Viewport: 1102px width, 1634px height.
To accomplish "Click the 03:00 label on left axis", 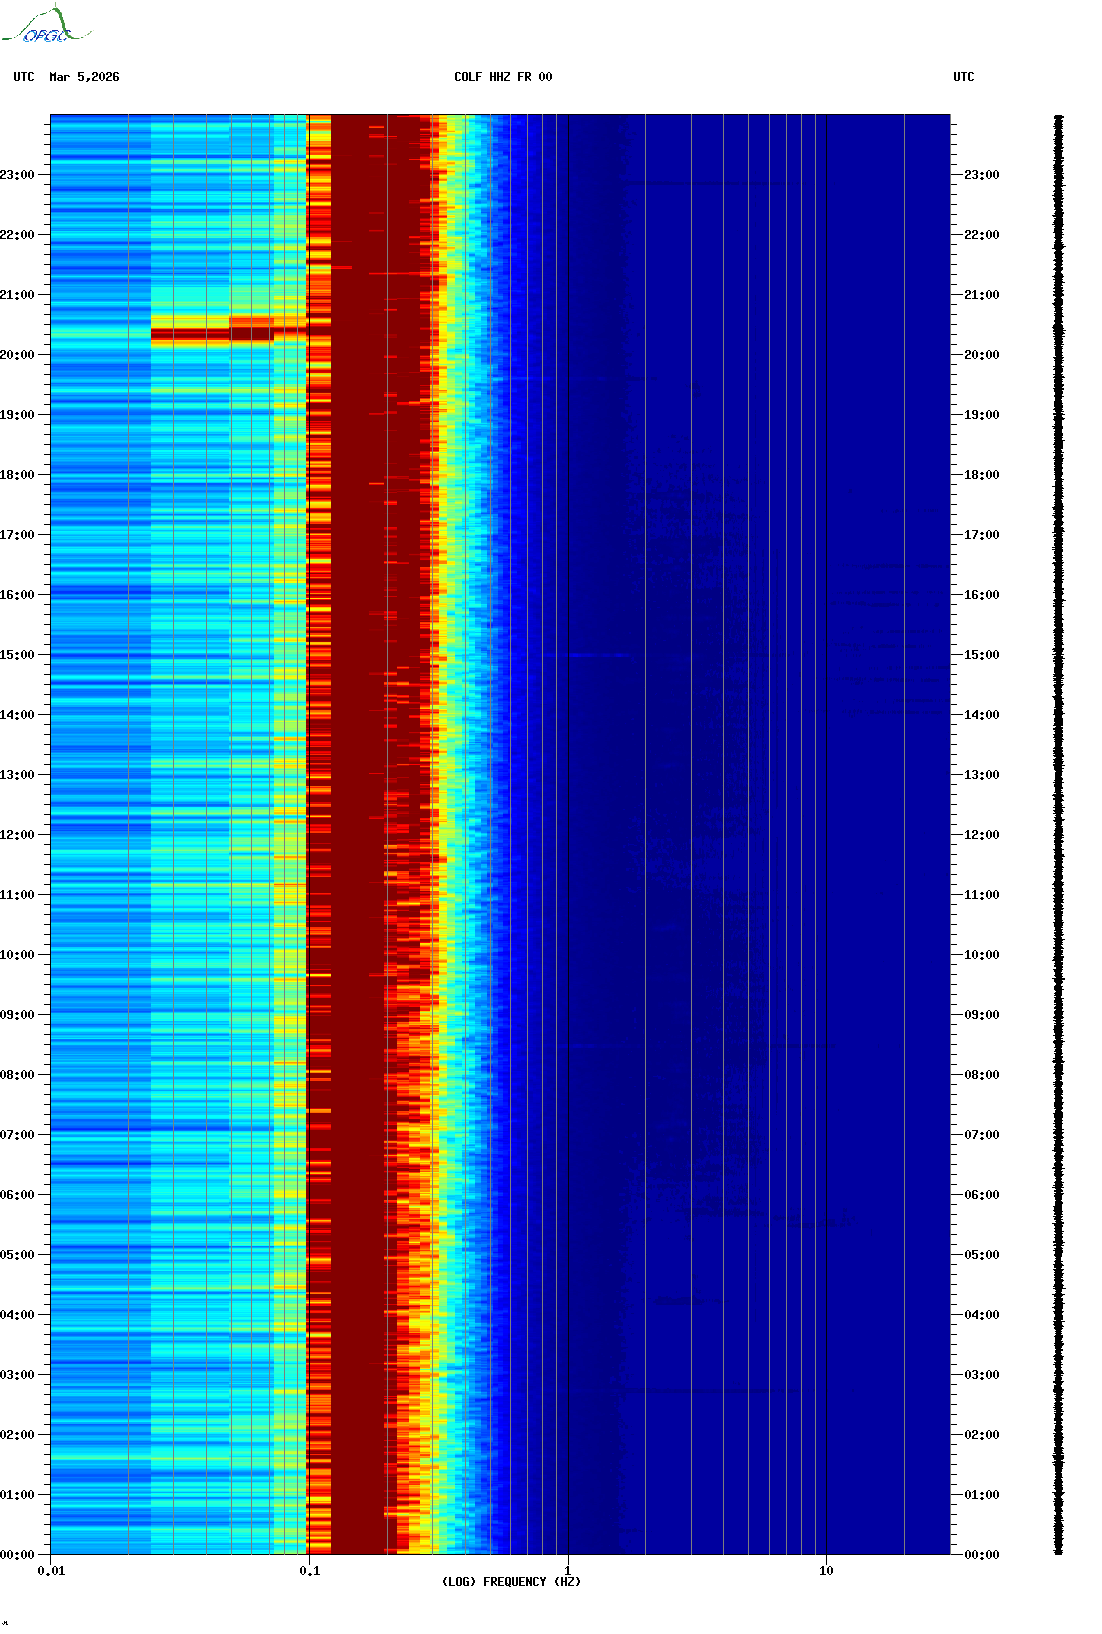I will [17, 1375].
